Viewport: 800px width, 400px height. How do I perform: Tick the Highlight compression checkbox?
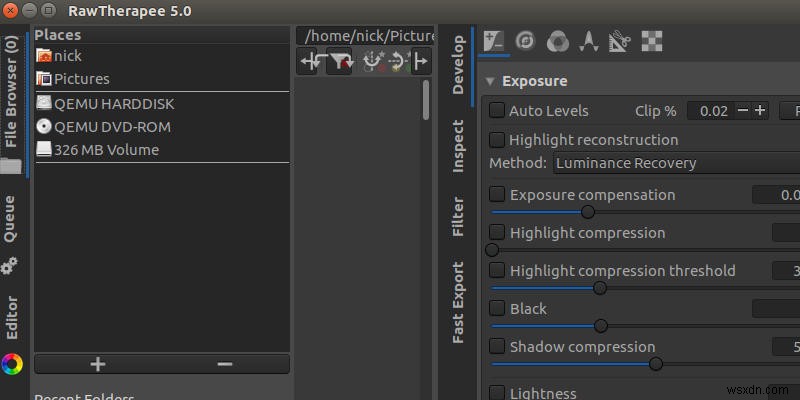(496, 232)
